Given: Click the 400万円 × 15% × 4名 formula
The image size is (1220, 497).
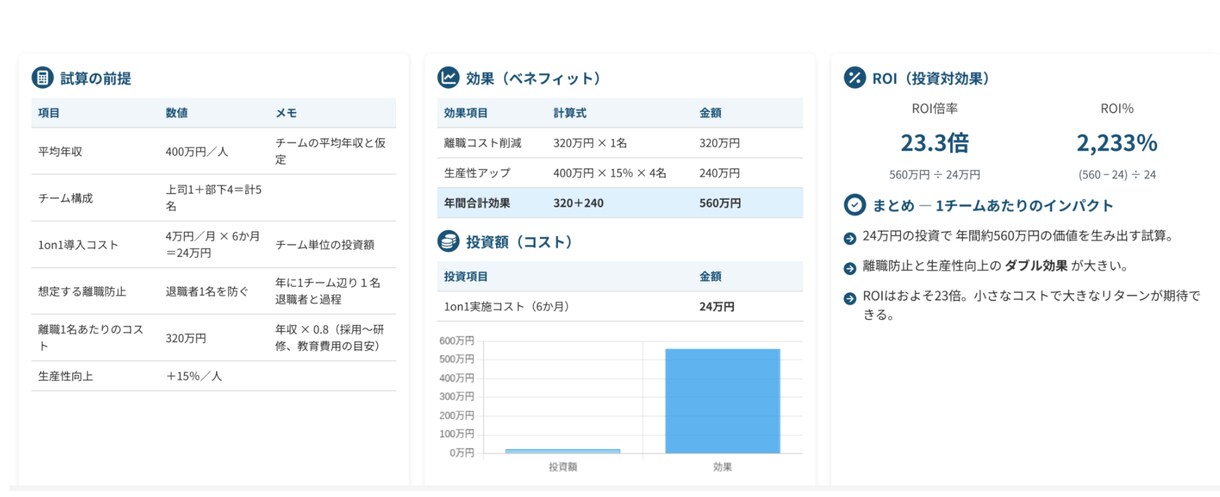Looking at the screenshot, I should (610, 173).
